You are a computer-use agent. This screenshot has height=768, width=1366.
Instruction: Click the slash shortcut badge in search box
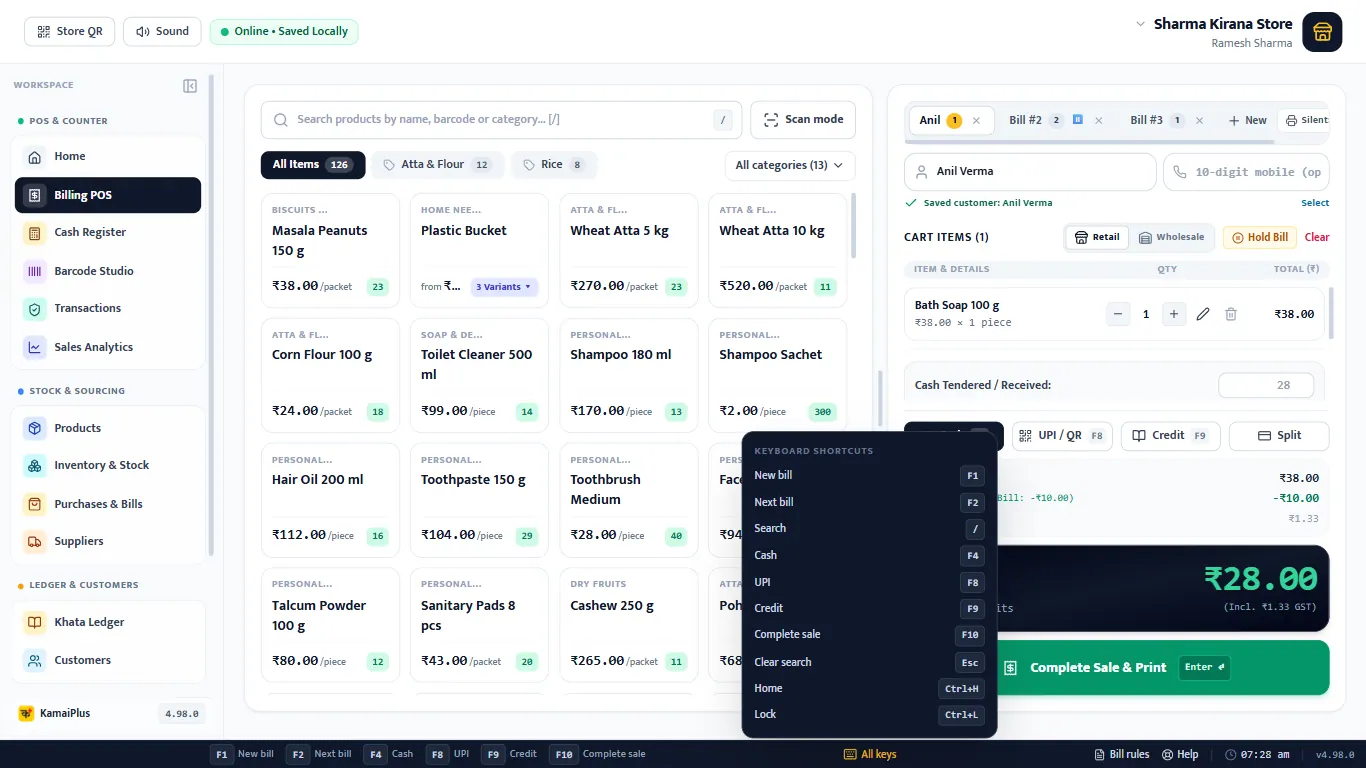(723, 120)
